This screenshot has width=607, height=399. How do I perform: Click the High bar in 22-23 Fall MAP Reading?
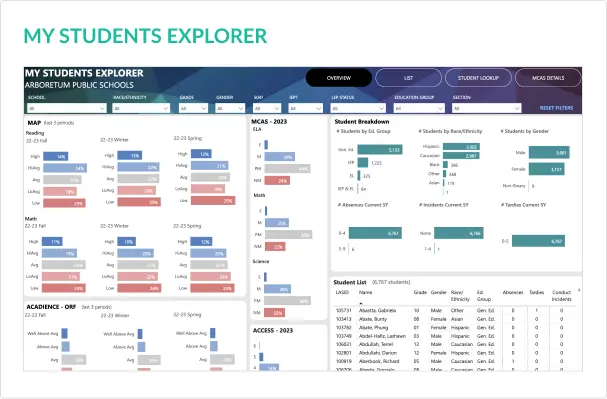click(x=56, y=156)
